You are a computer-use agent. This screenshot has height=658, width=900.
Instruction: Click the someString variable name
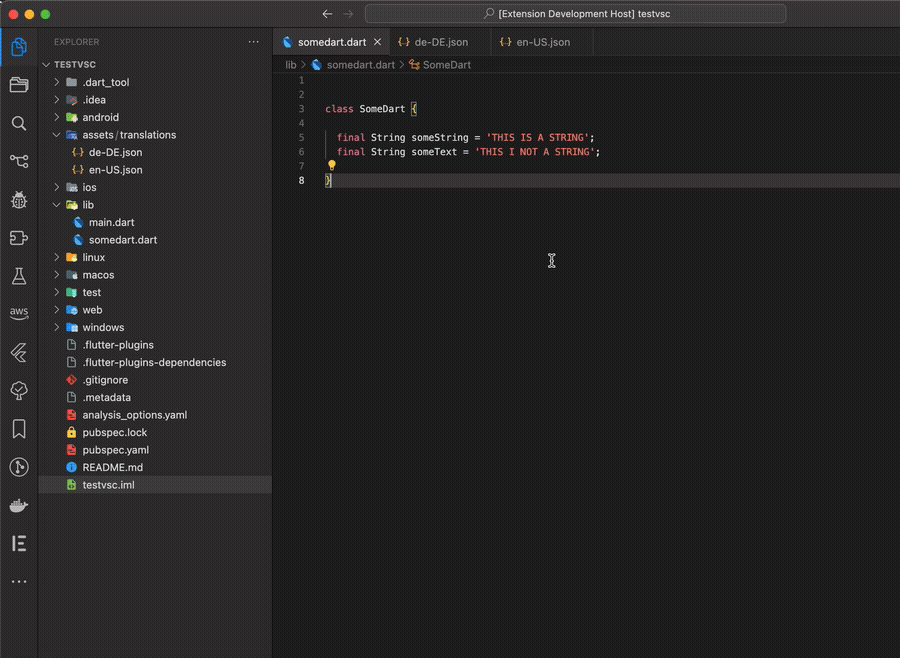pos(440,138)
